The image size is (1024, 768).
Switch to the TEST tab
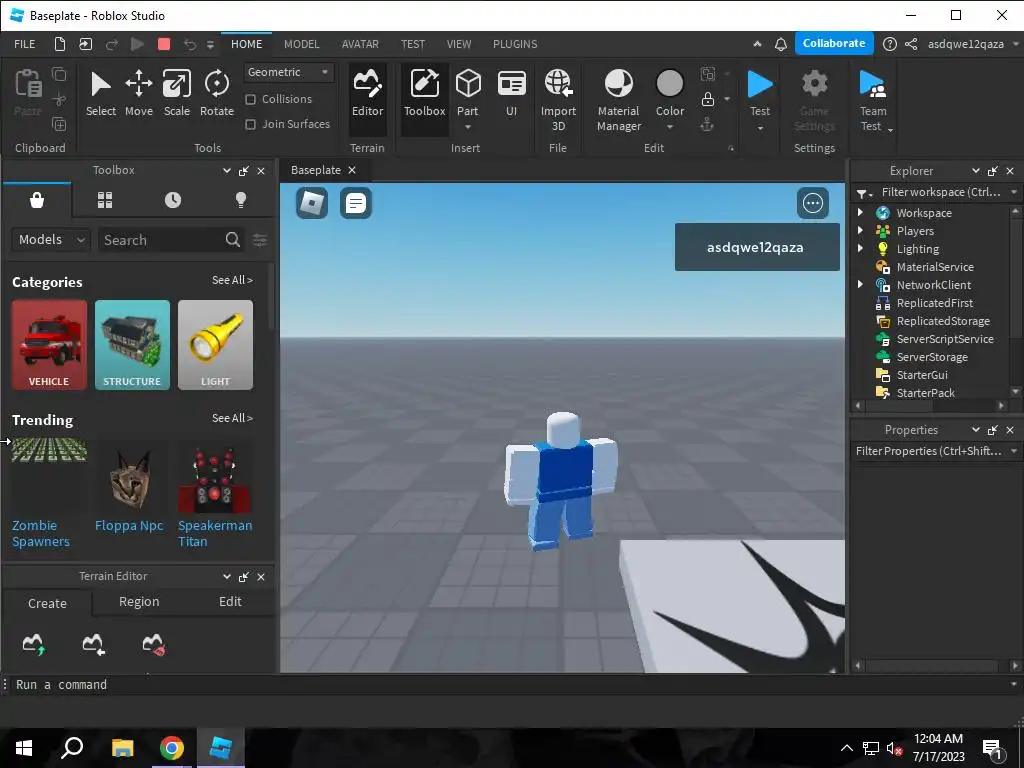point(413,44)
